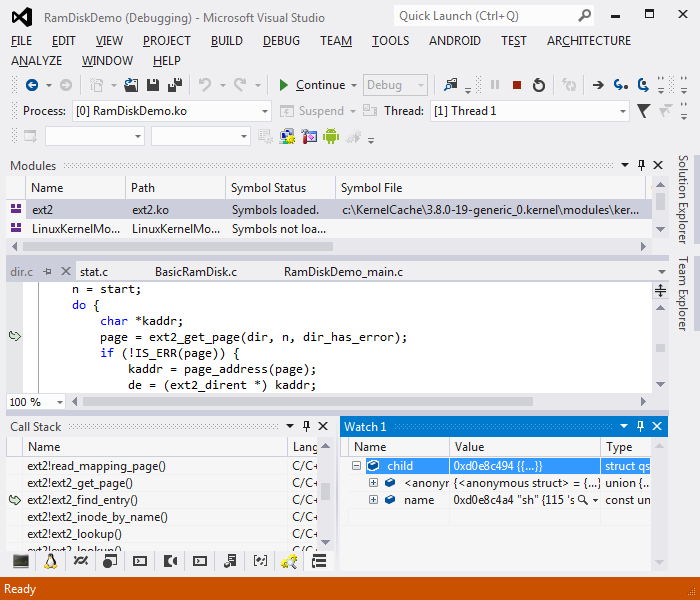The width and height of the screenshot is (700, 600).
Task: Open the Team Explorer side tab
Action: 683,293
